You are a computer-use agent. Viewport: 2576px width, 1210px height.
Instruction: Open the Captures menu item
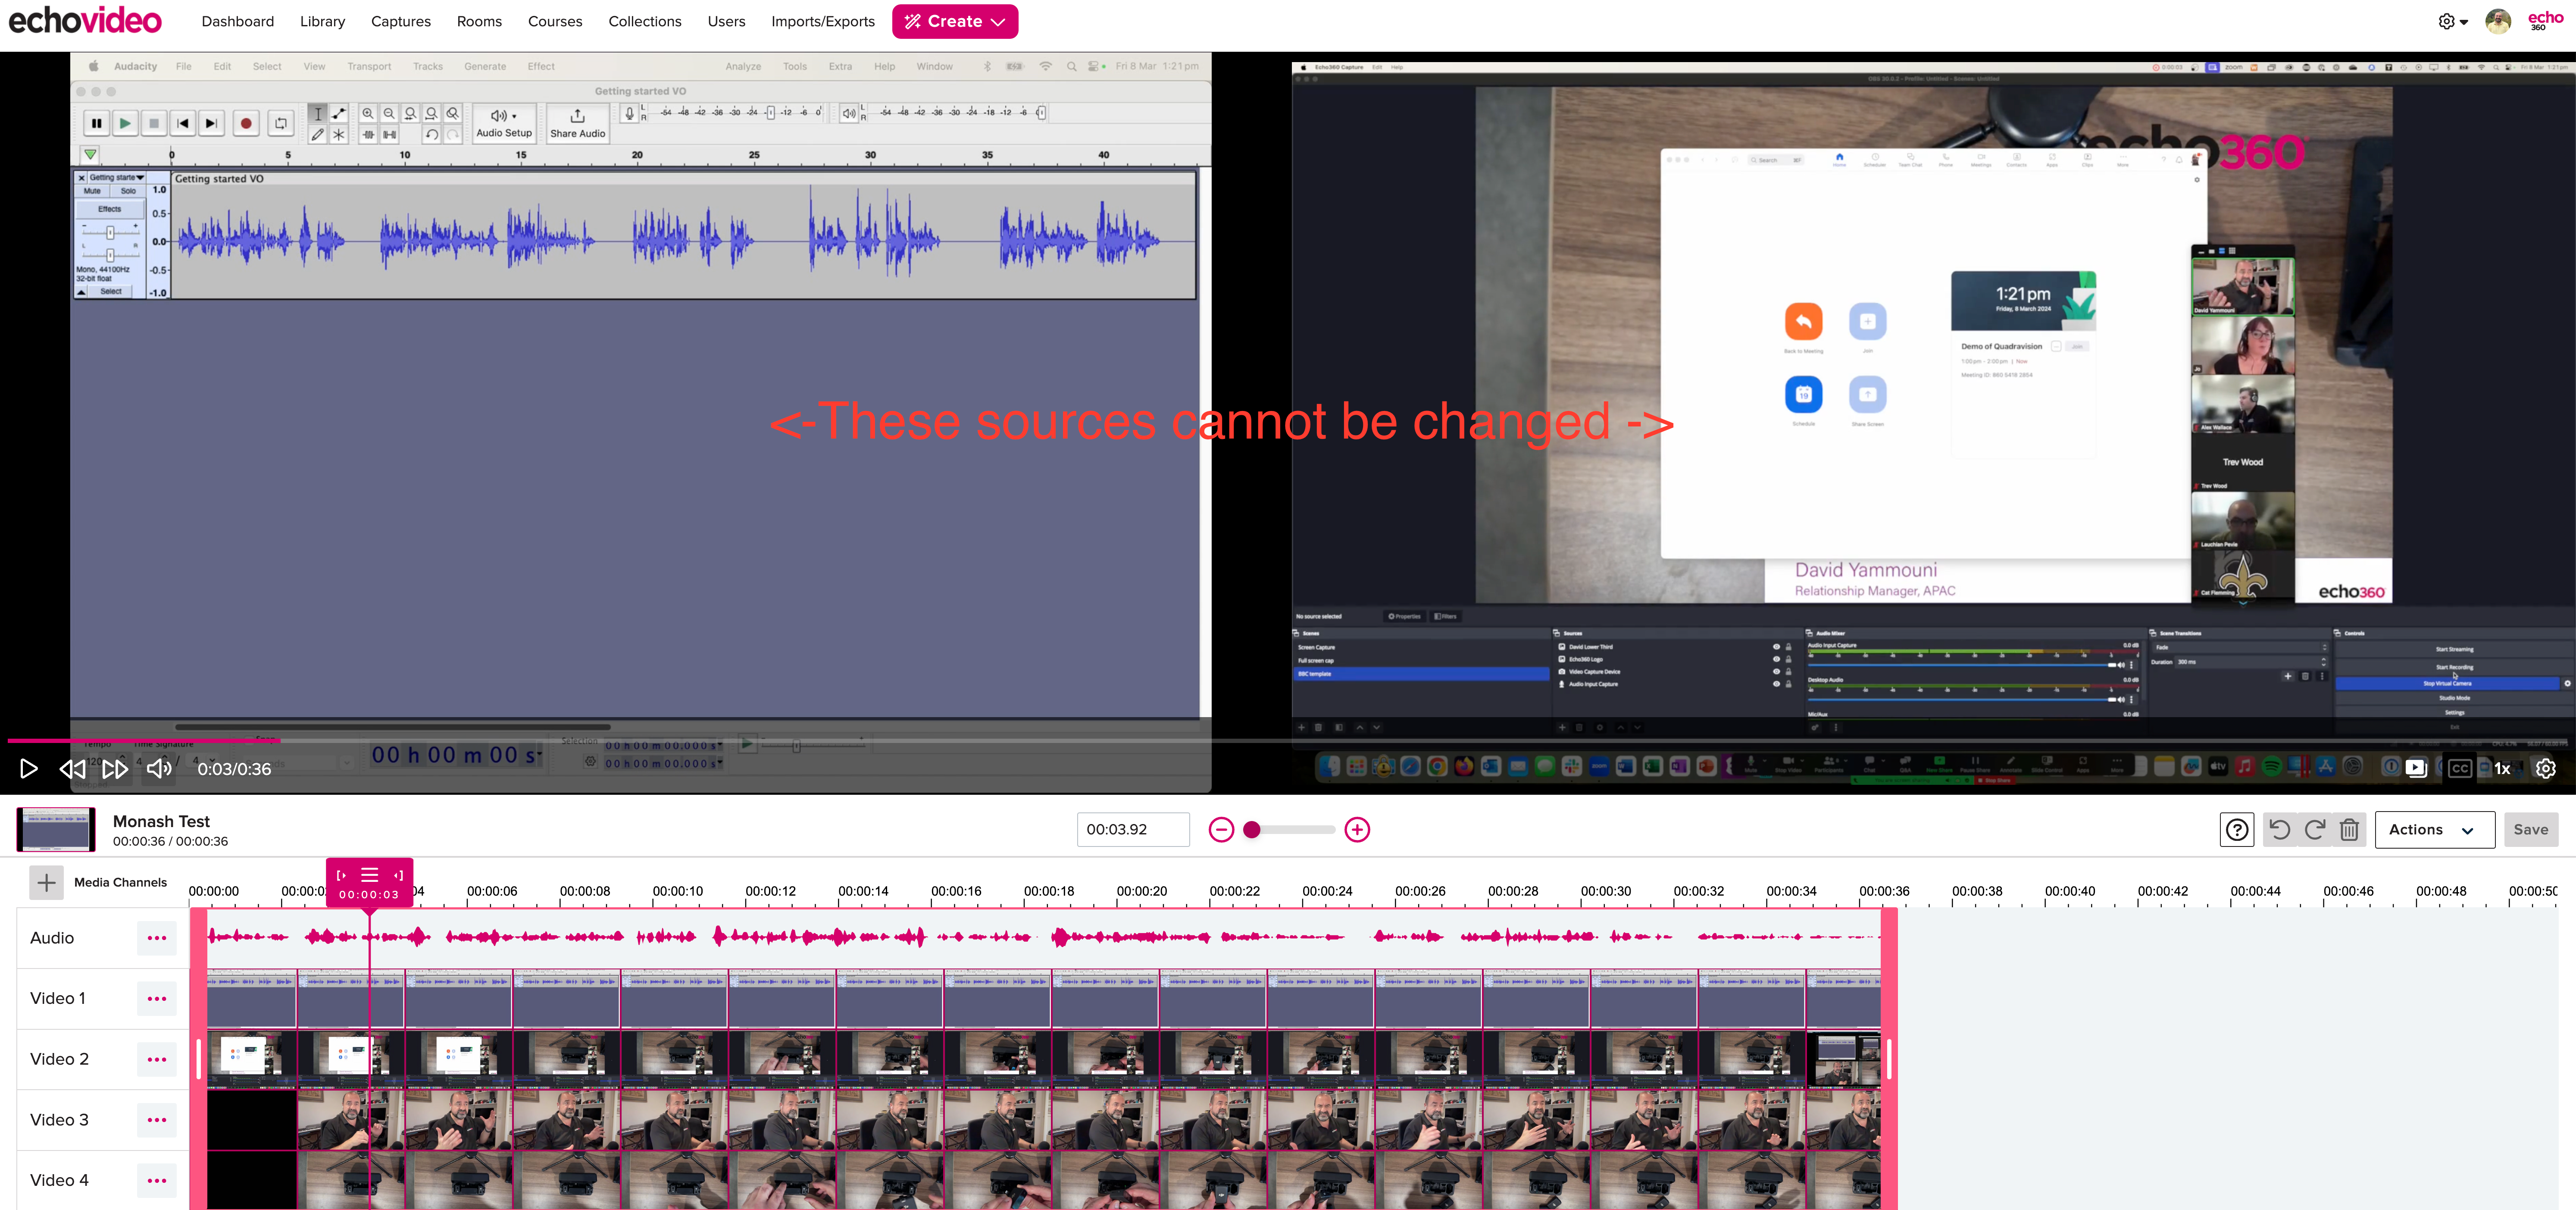pyautogui.click(x=400, y=21)
